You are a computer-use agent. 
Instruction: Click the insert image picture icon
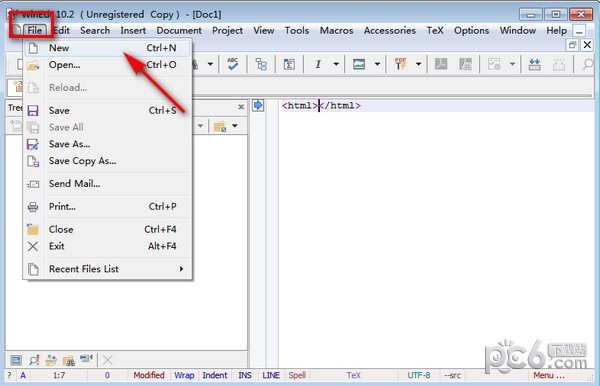[x=359, y=64]
